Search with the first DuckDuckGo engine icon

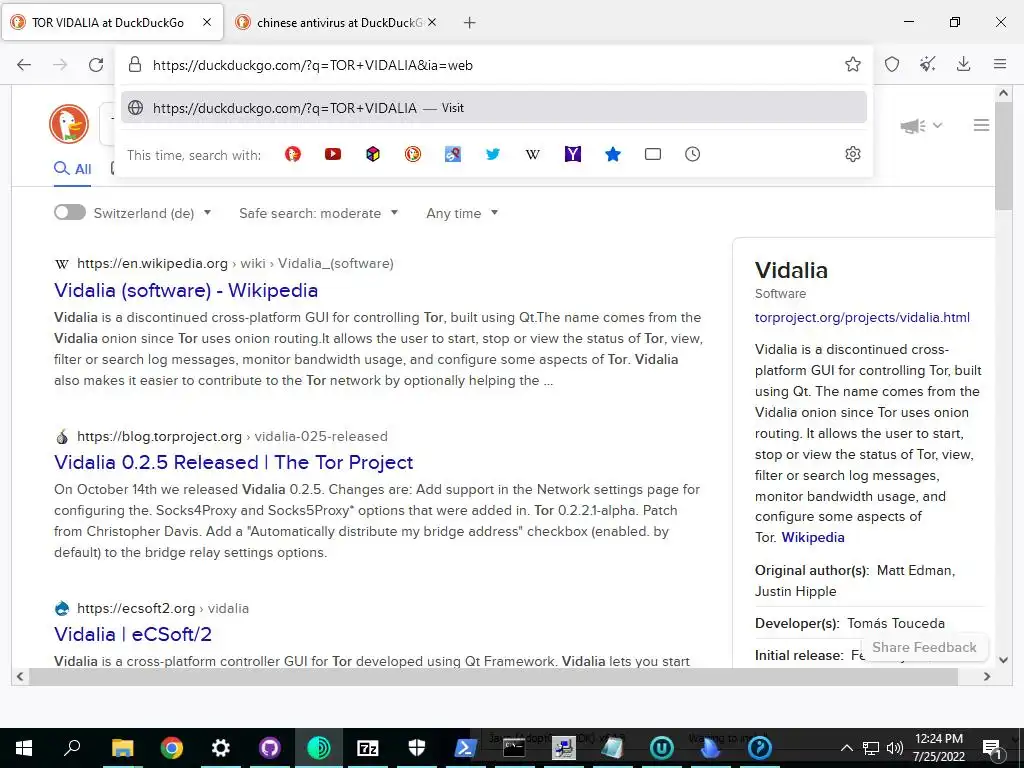[293, 154]
